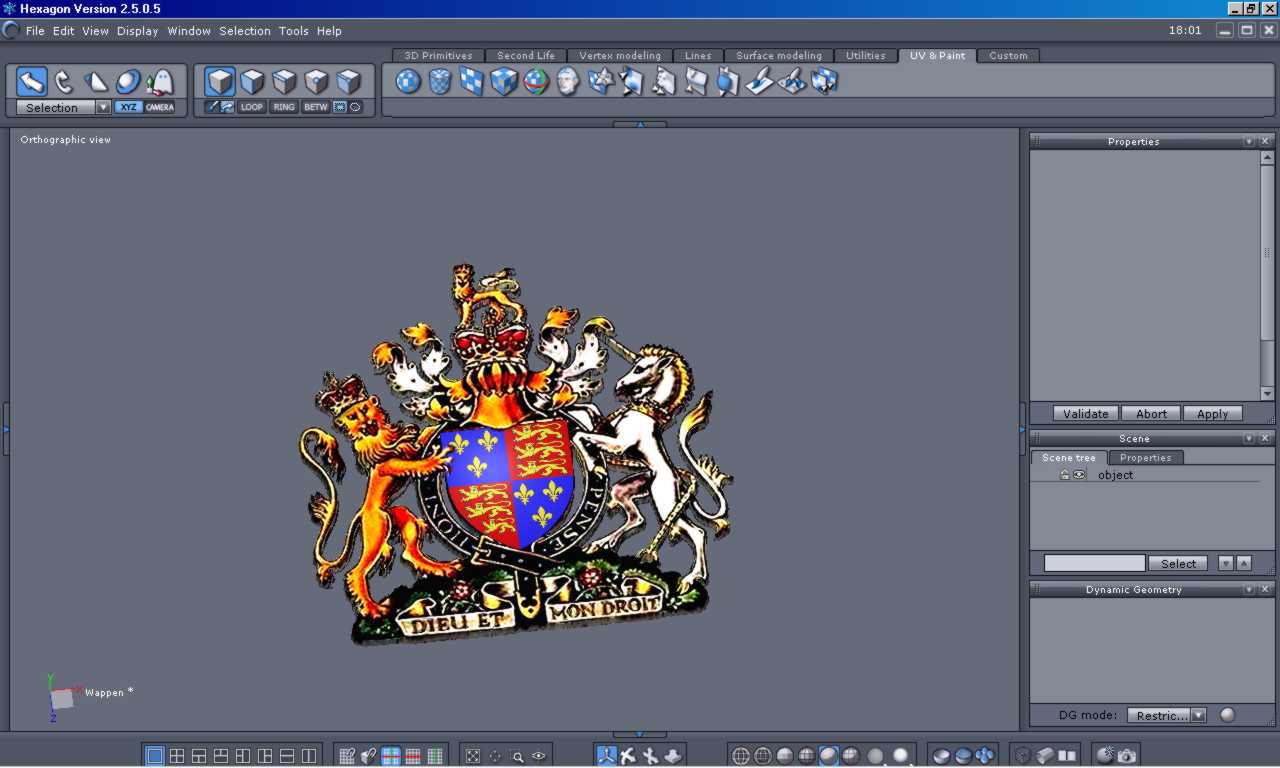Open the camera snapshot icon in bottom bar
The image size is (1280, 768).
[1127, 756]
